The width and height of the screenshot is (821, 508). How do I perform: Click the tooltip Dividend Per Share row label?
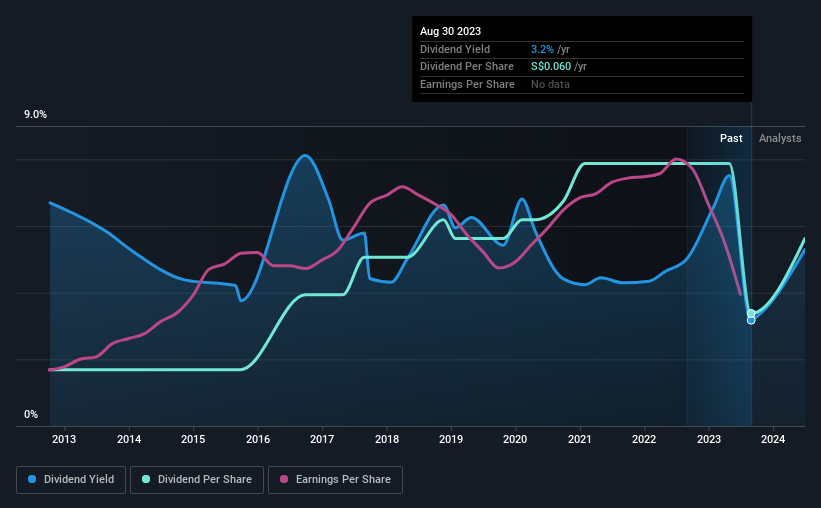coord(467,67)
